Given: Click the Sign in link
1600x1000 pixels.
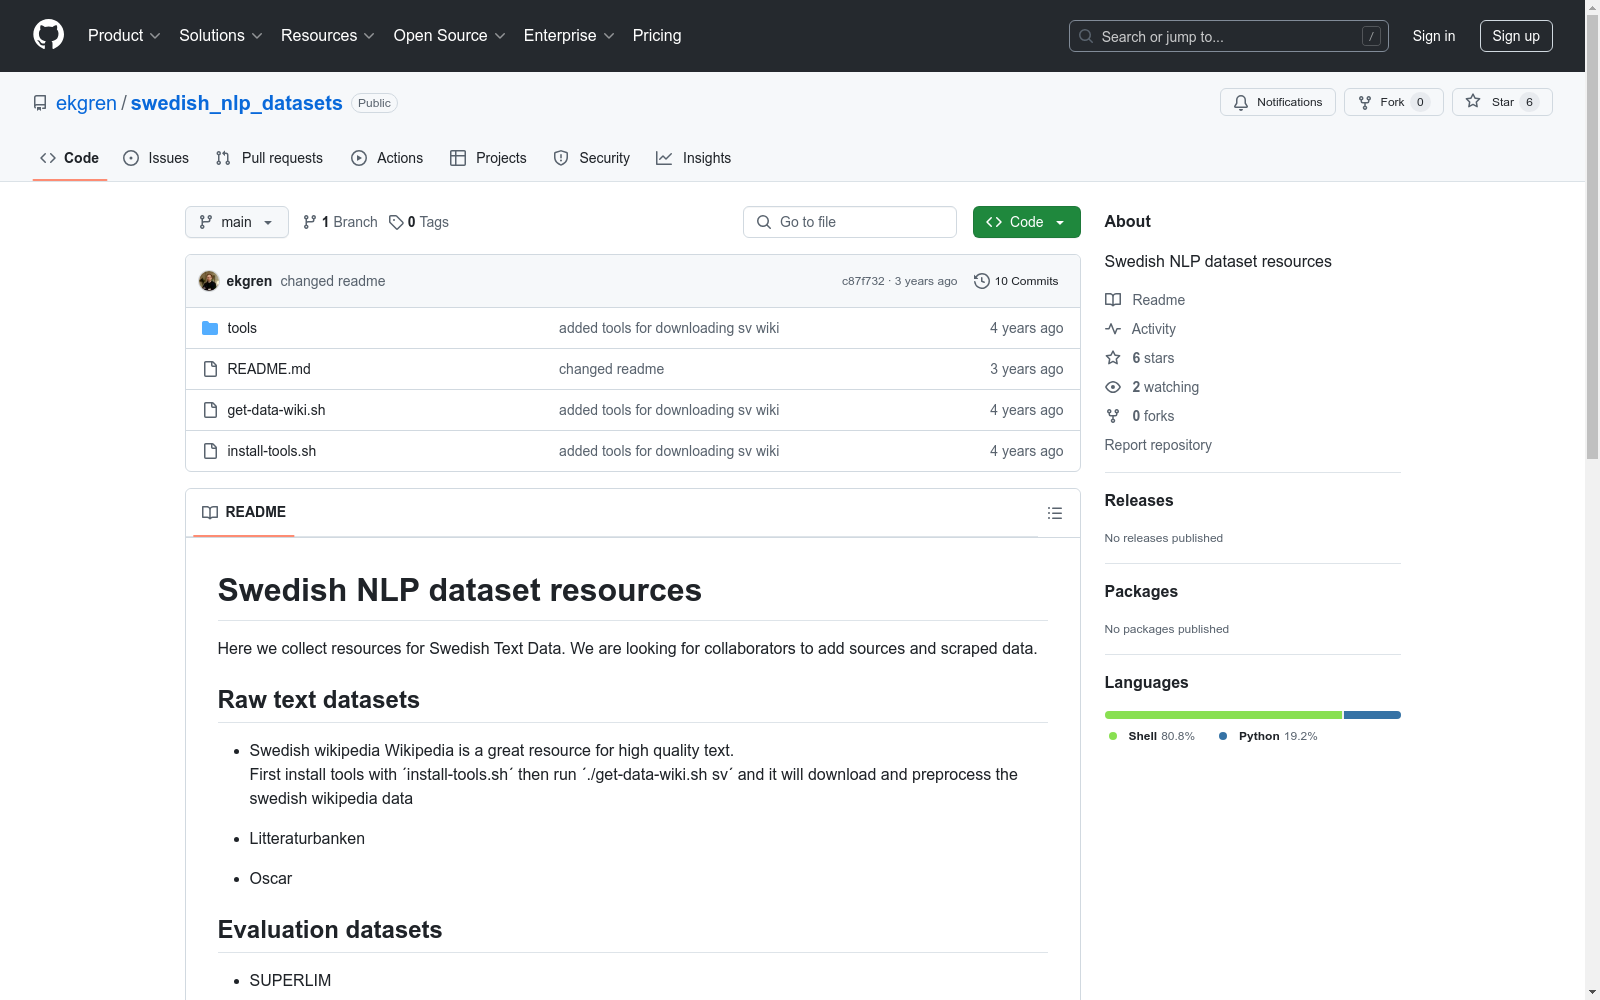Looking at the screenshot, I should [1434, 36].
